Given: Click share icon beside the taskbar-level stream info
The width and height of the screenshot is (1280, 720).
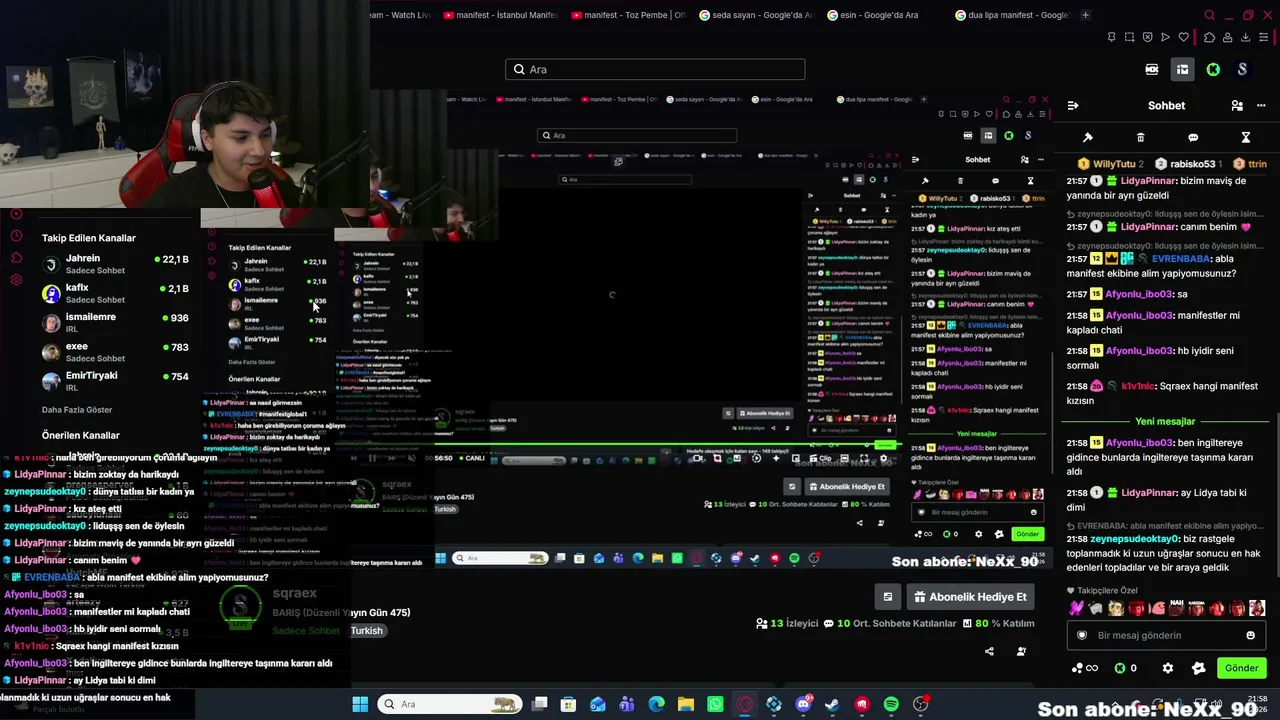Looking at the screenshot, I should click(x=989, y=651).
